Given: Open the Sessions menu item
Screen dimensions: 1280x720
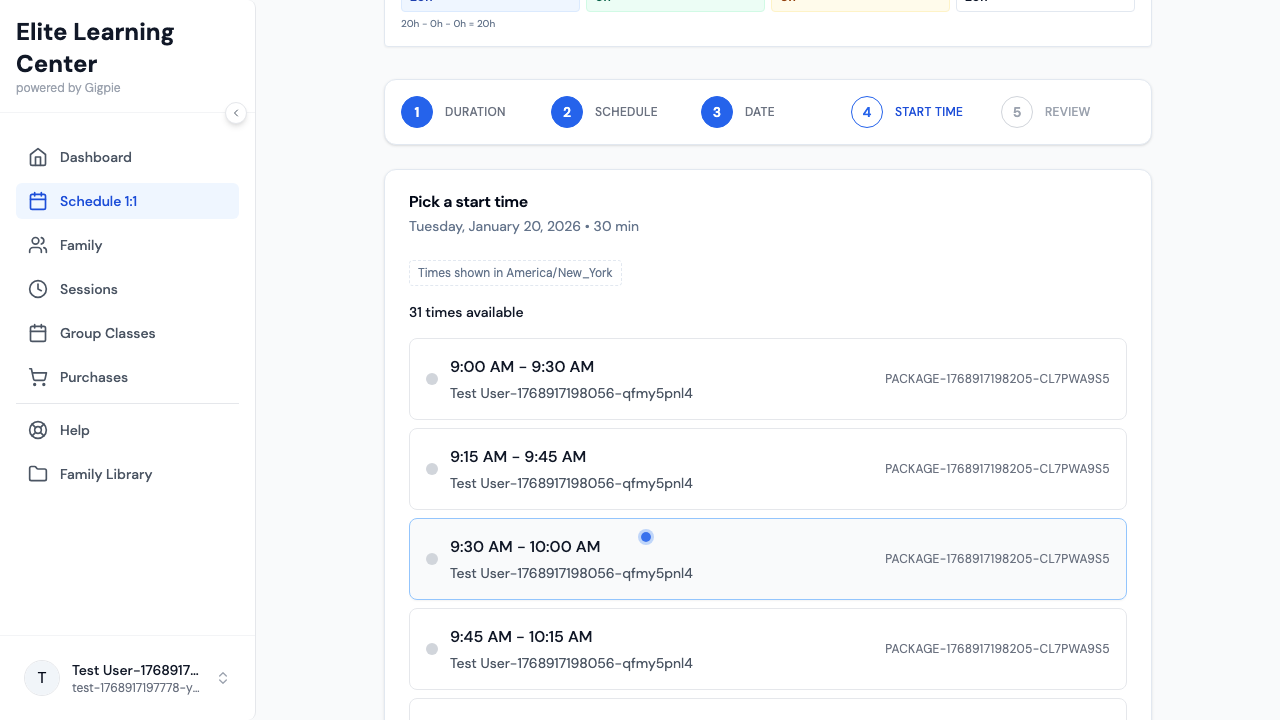Looking at the screenshot, I should (89, 289).
